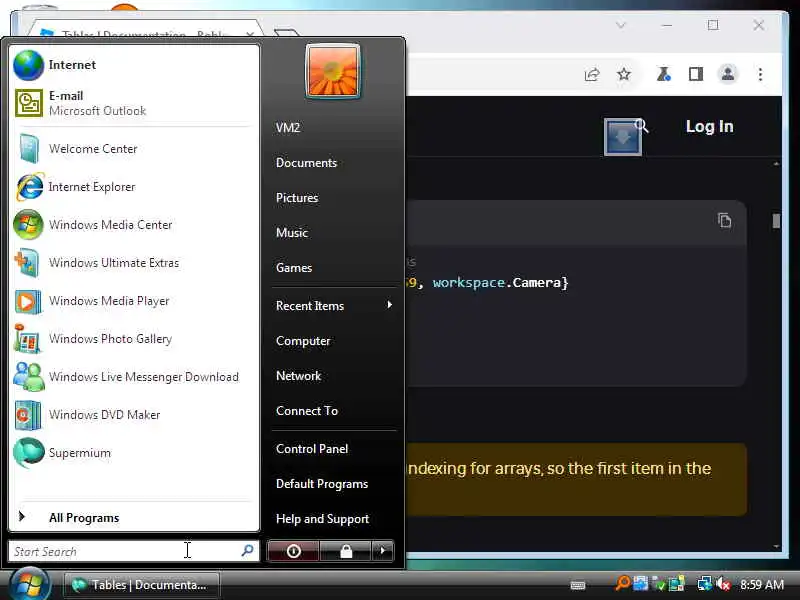The height and width of the screenshot is (600, 800).
Task: Launch the Windows Media Player icon
Action: [x=28, y=301]
